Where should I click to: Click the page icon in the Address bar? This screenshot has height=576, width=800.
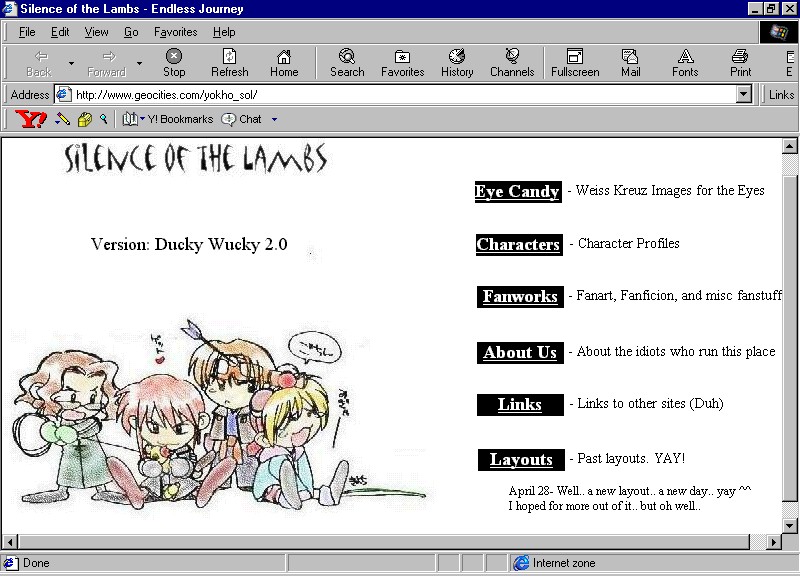coord(63,94)
